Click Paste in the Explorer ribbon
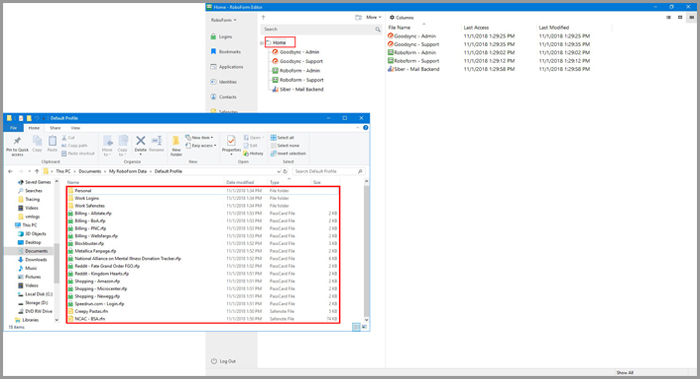Viewport: 700px width, 379px height. (52, 145)
